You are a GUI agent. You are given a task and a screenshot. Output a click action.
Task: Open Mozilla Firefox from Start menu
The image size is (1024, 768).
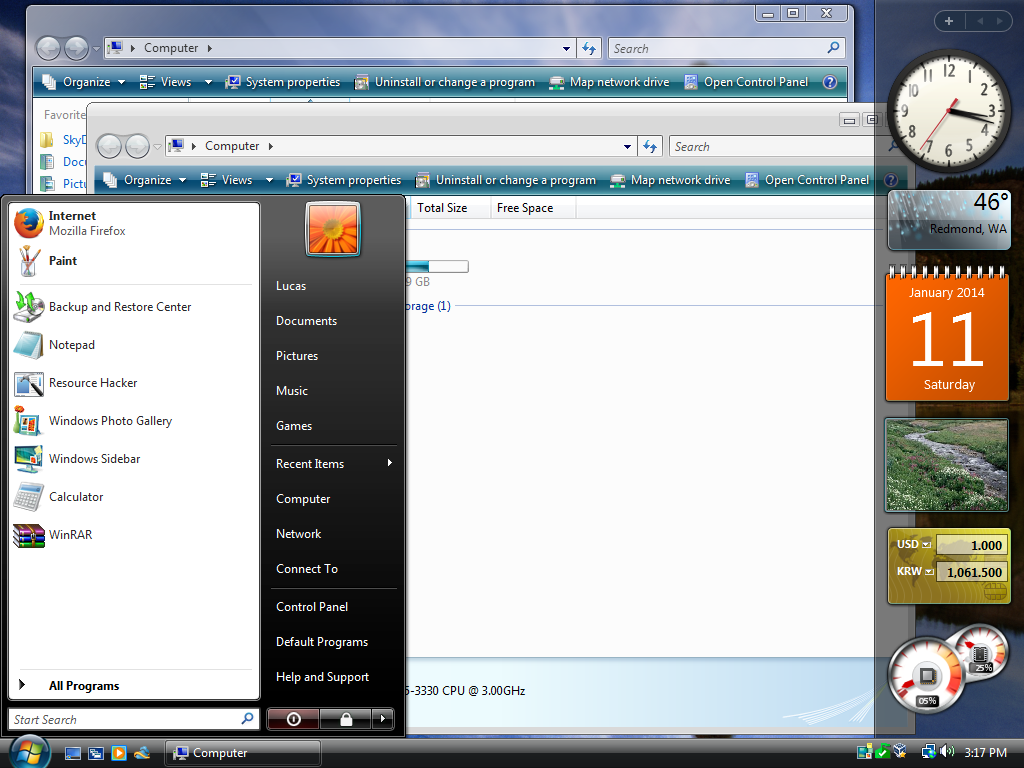[x=135, y=223]
